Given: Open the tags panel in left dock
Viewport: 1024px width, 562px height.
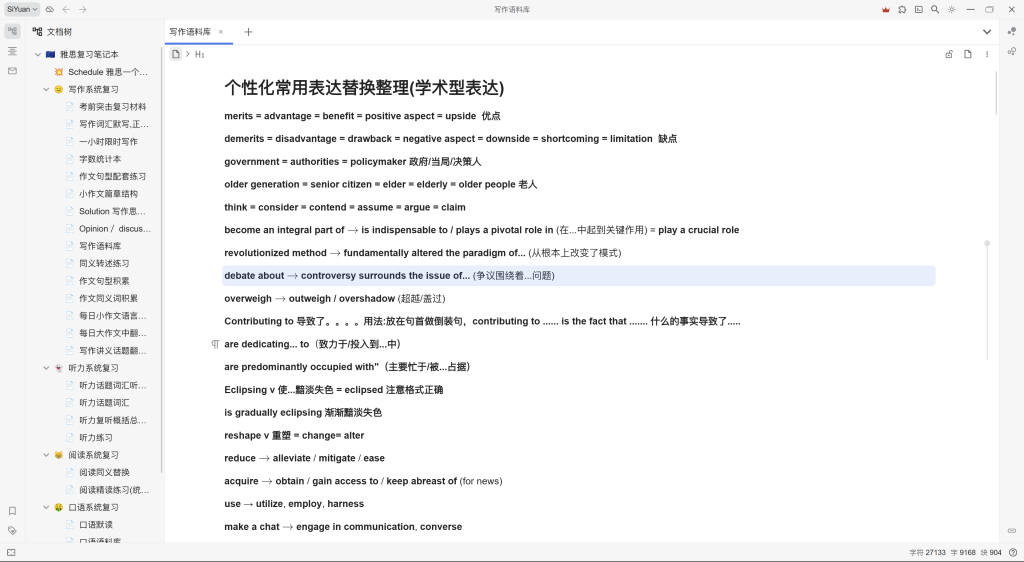Looking at the screenshot, I should [x=12, y=530].
